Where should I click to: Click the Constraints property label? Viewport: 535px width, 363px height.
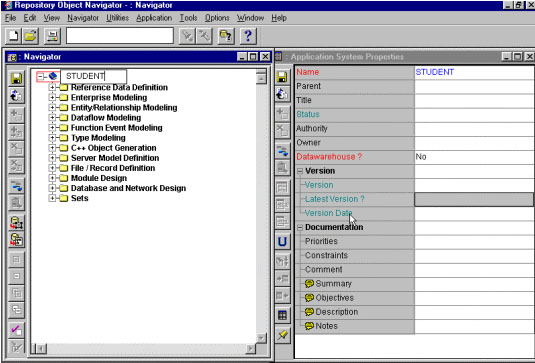pyautogui.click(x=326, y=255)
